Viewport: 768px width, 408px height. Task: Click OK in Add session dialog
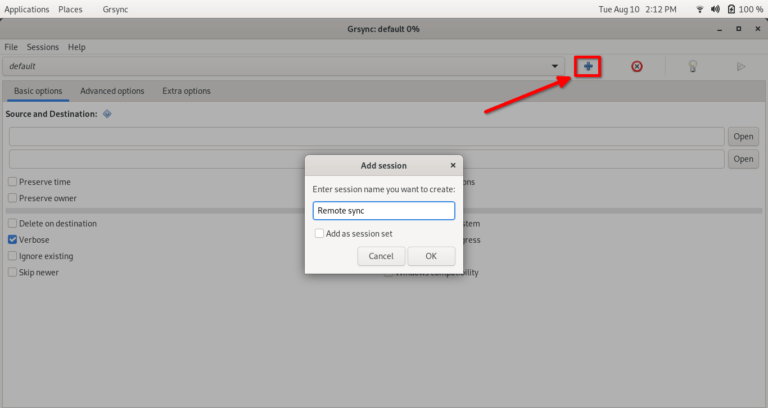click(x=431, y=256)
